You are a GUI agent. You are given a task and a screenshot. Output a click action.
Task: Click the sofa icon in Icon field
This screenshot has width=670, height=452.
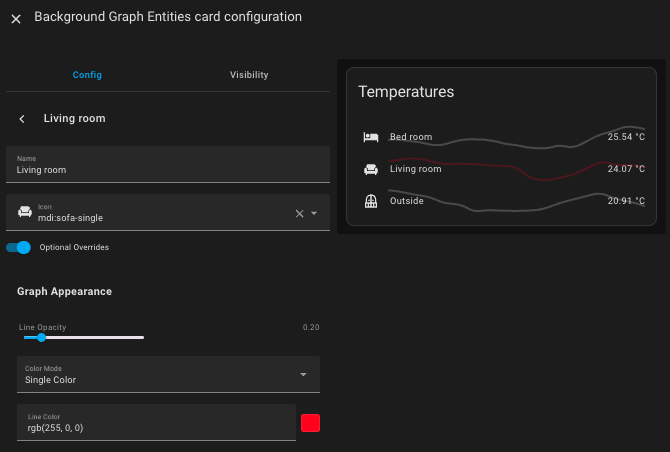tap(25, 212)
